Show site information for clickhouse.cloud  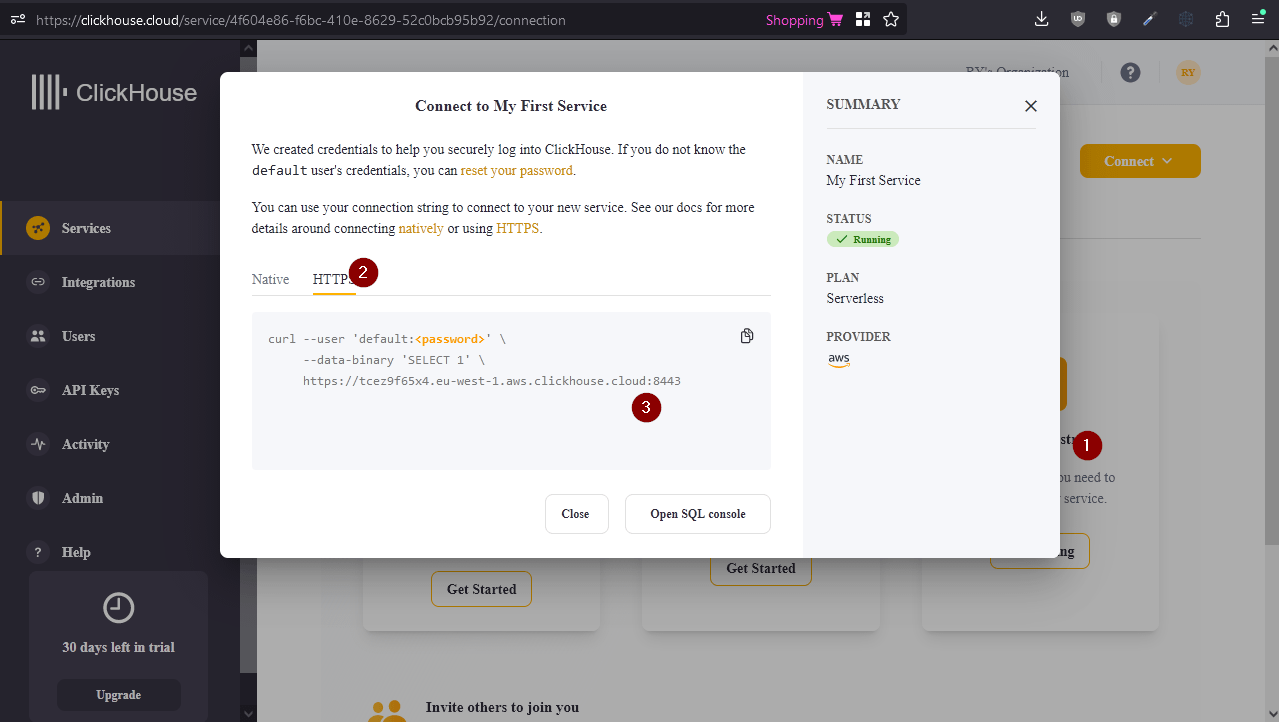17,20
